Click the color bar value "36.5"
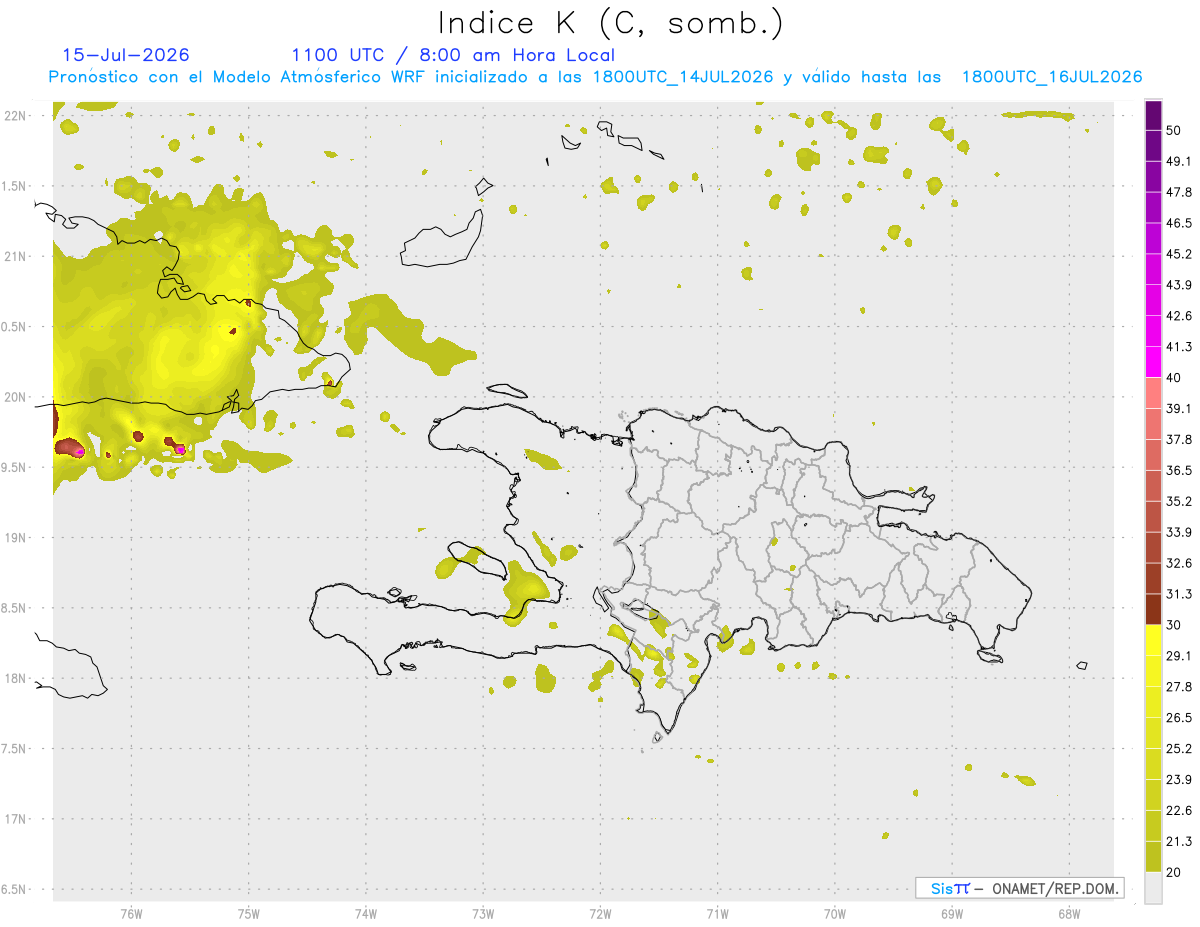 click(1179, 470)
